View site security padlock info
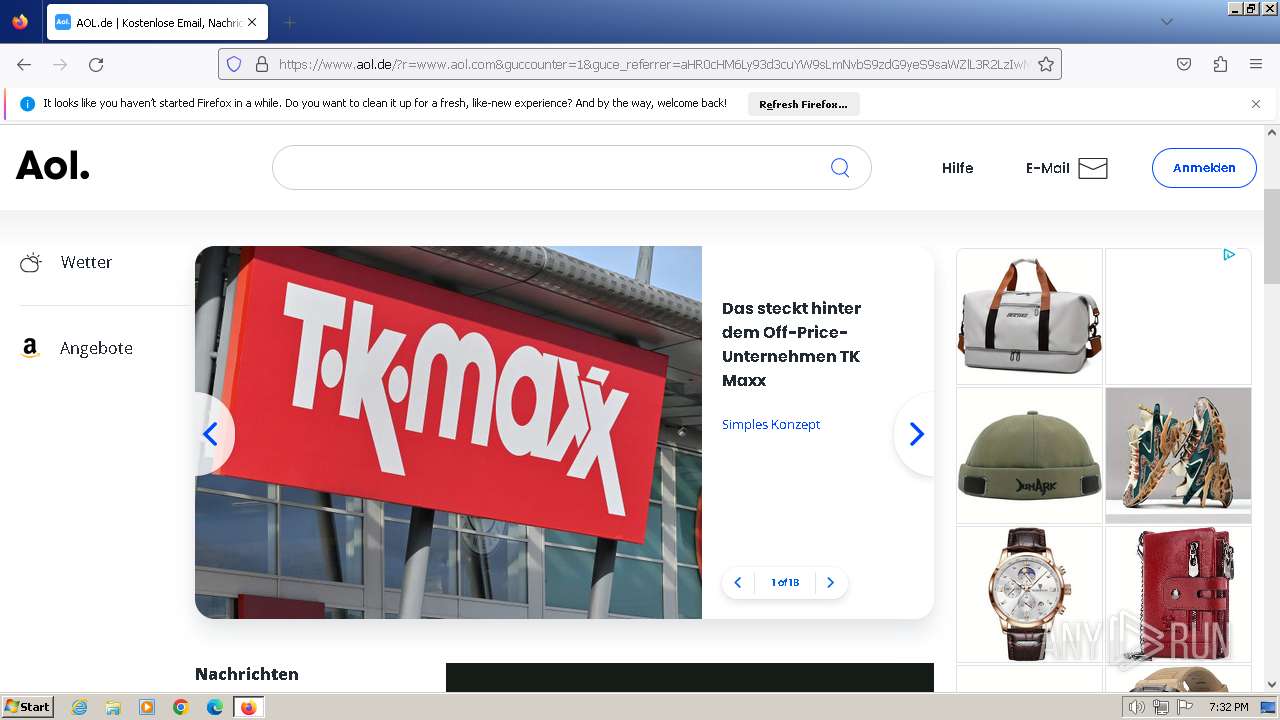The image size is (1280, 720). 262,64
